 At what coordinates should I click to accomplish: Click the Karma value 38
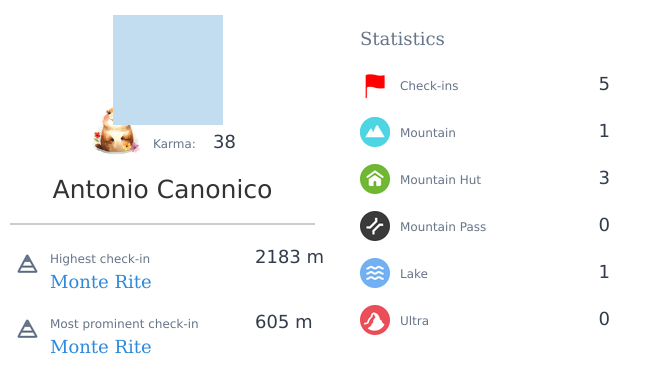click(224, 142)
